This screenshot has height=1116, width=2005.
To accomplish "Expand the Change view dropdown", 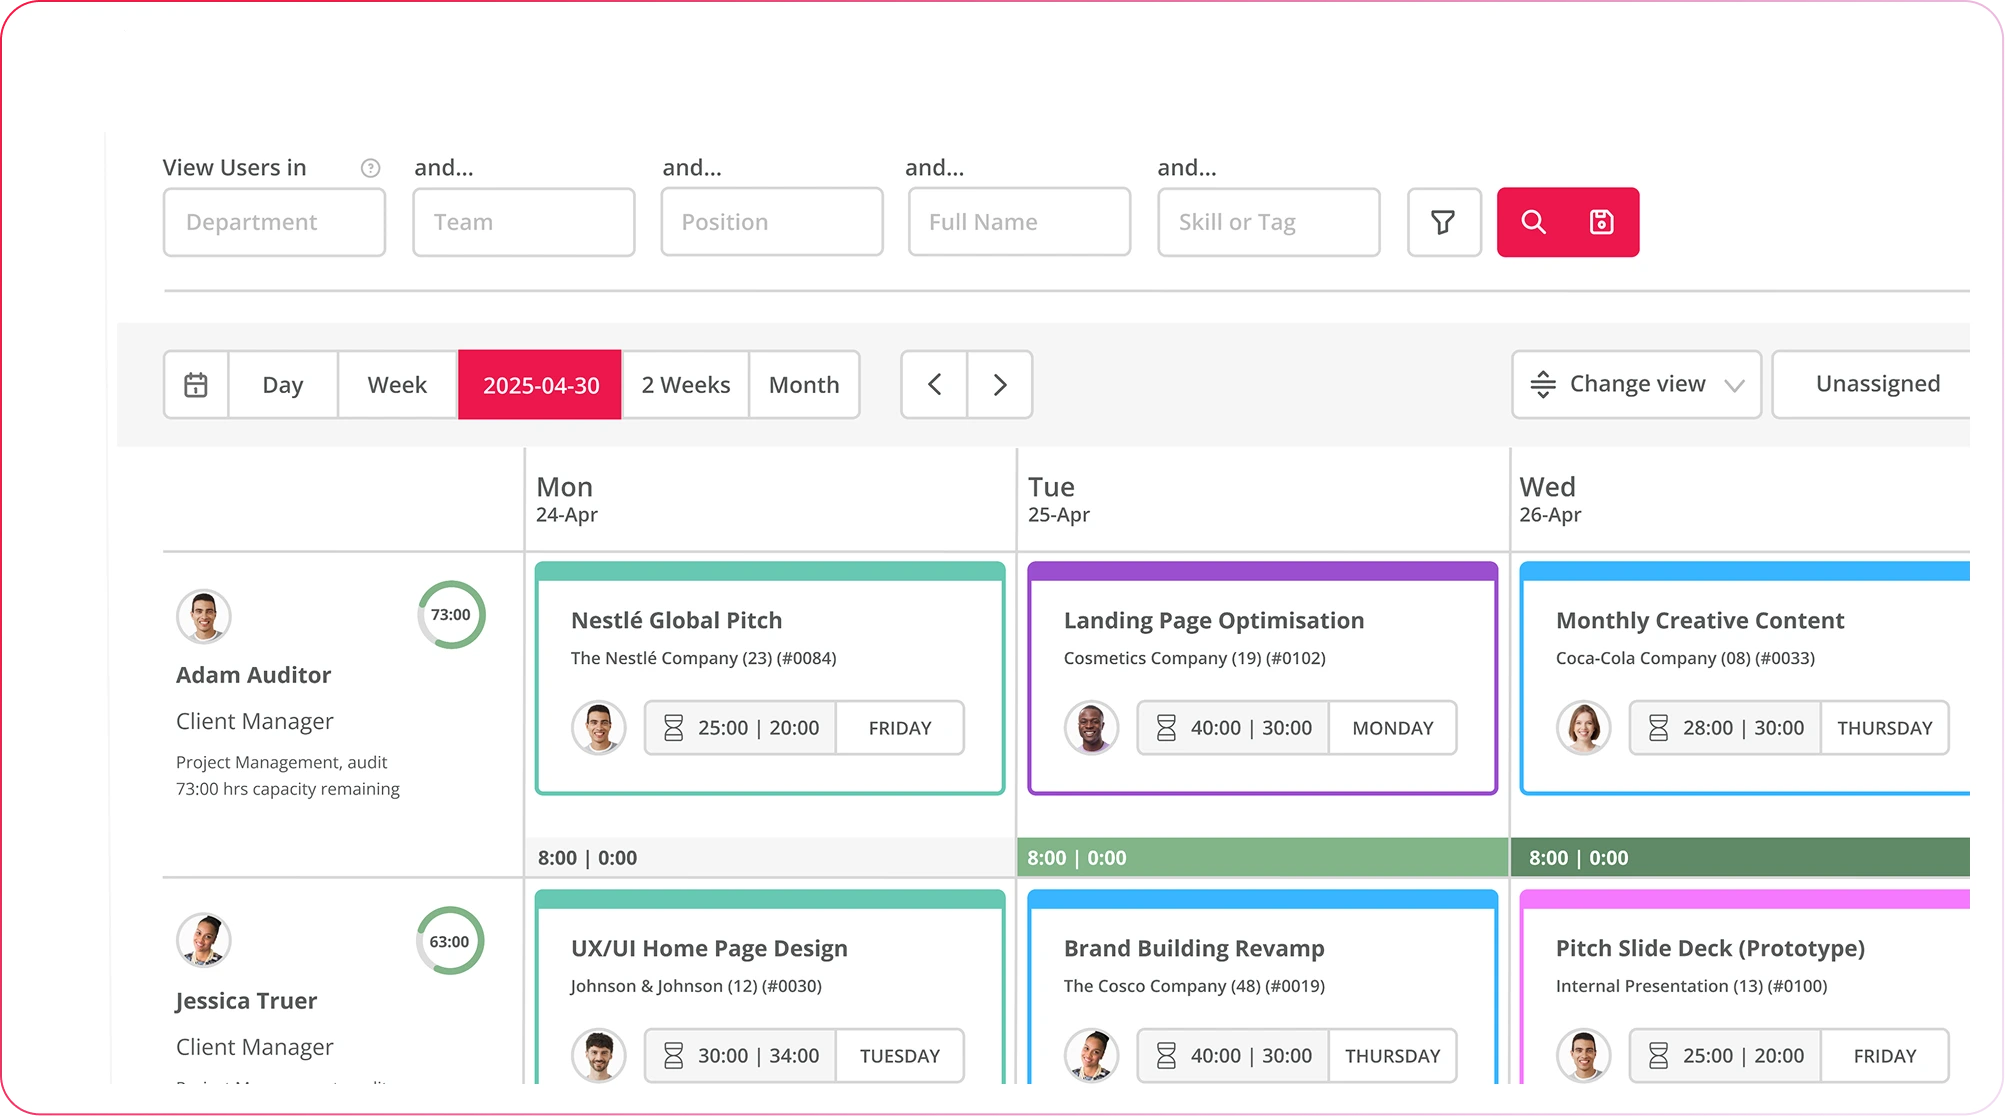I will 1636,385.
